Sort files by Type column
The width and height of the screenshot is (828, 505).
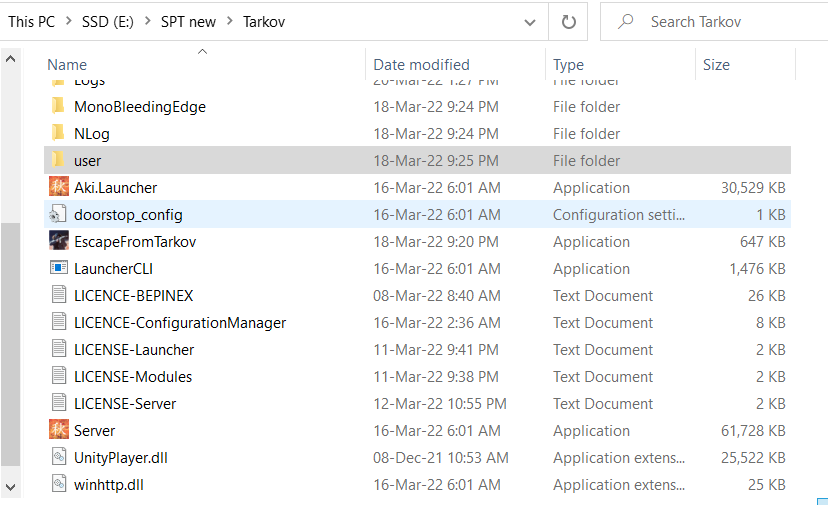[x=568, y=64]
